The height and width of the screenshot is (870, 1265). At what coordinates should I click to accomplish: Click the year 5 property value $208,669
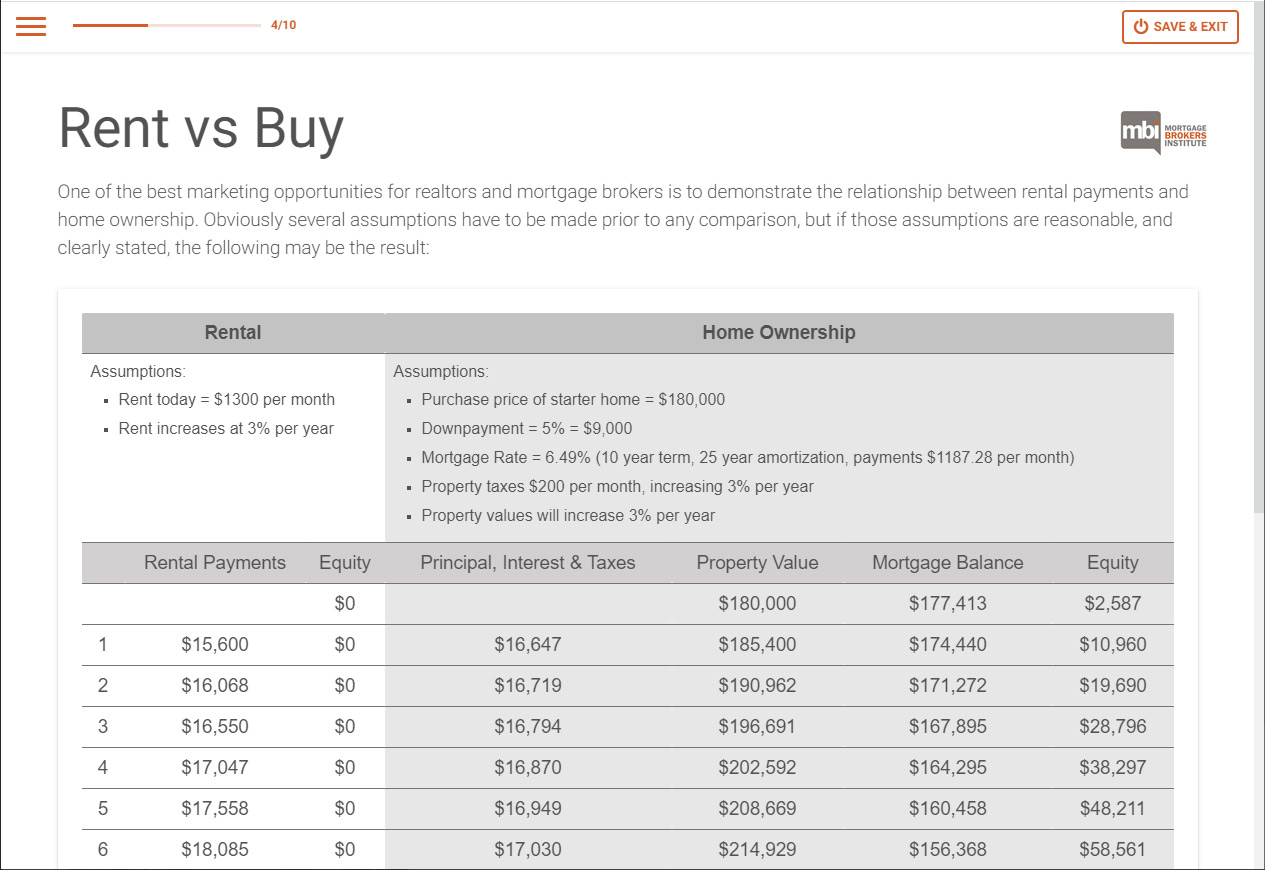pos(757,809)
